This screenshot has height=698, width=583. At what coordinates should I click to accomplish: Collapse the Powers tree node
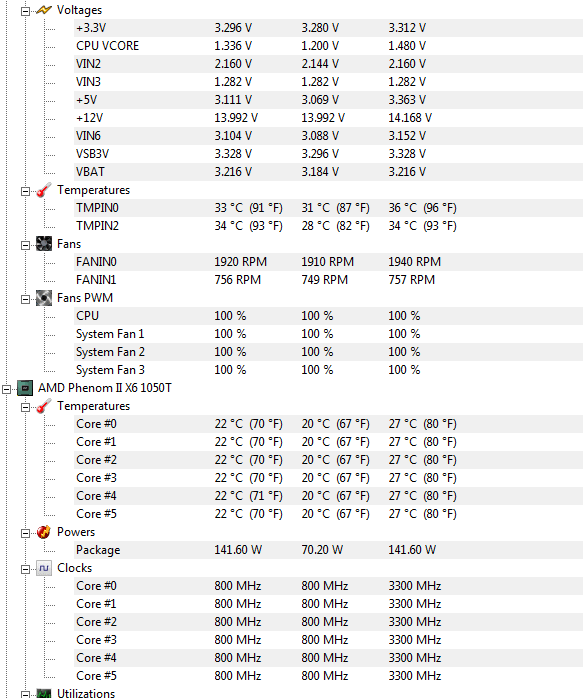click(25, 533)
